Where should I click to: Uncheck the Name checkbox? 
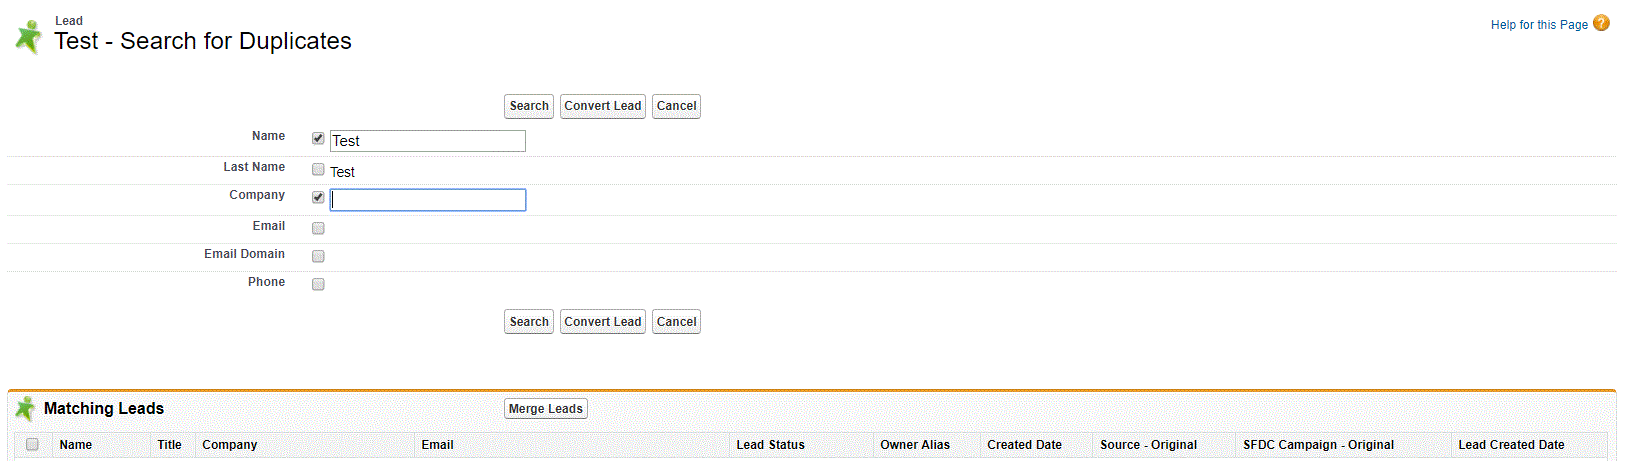(318, 138)
